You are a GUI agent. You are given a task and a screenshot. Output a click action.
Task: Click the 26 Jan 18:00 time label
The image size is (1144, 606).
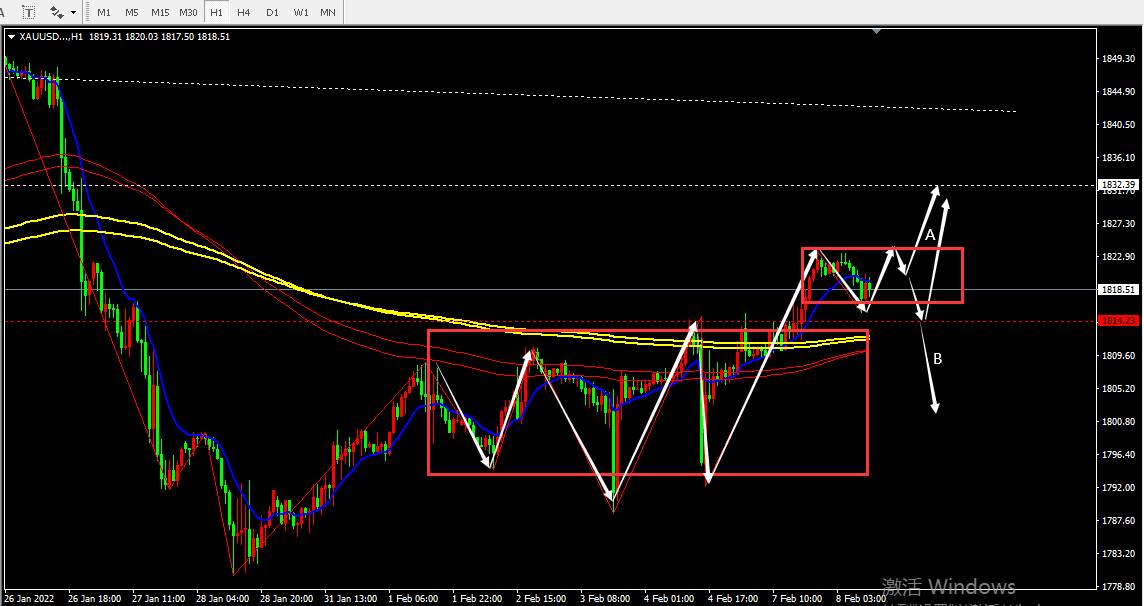tap(94, 598)
